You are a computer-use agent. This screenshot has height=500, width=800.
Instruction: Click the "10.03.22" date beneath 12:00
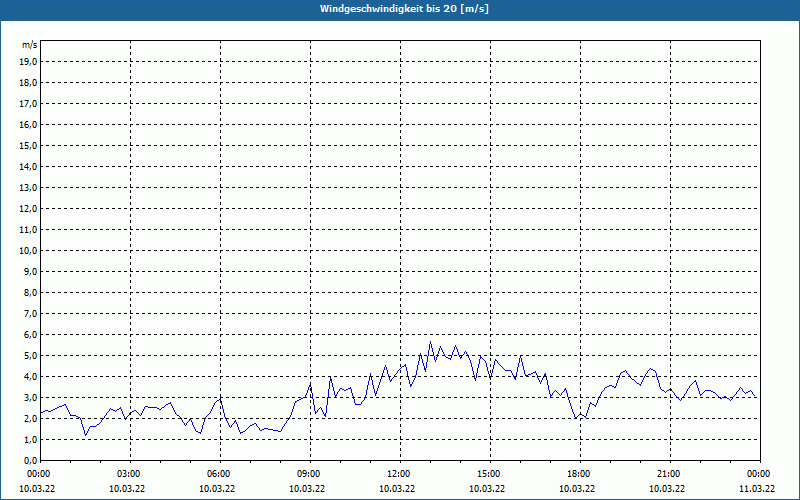pyautogui.click(x=397, y=489)
